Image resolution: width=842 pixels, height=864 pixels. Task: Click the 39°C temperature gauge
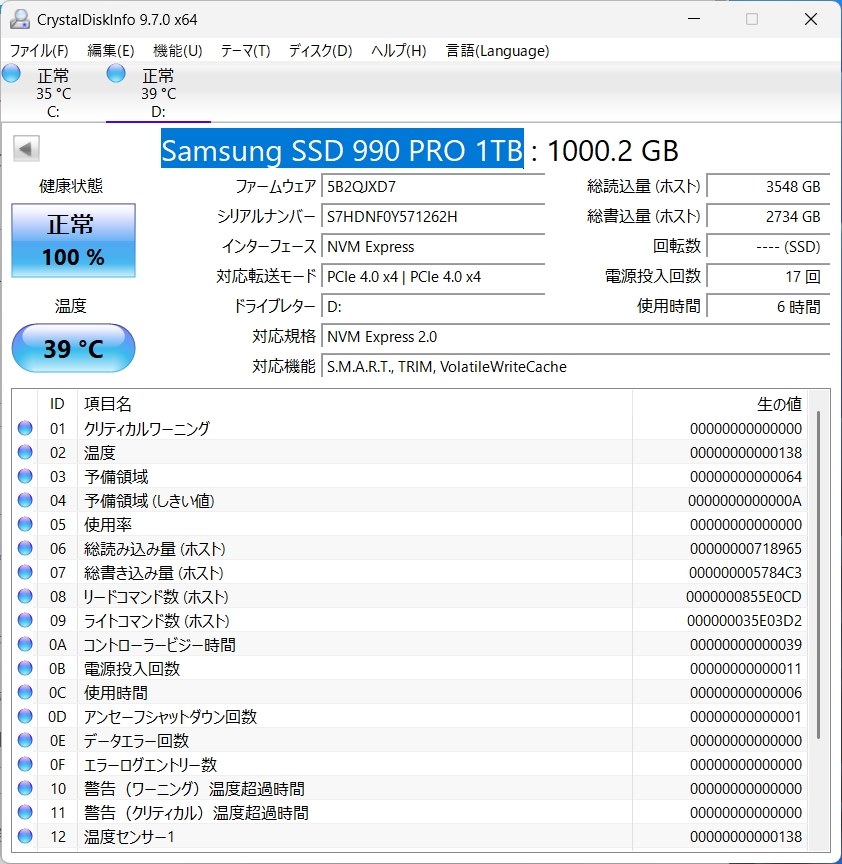pos(72,348)
